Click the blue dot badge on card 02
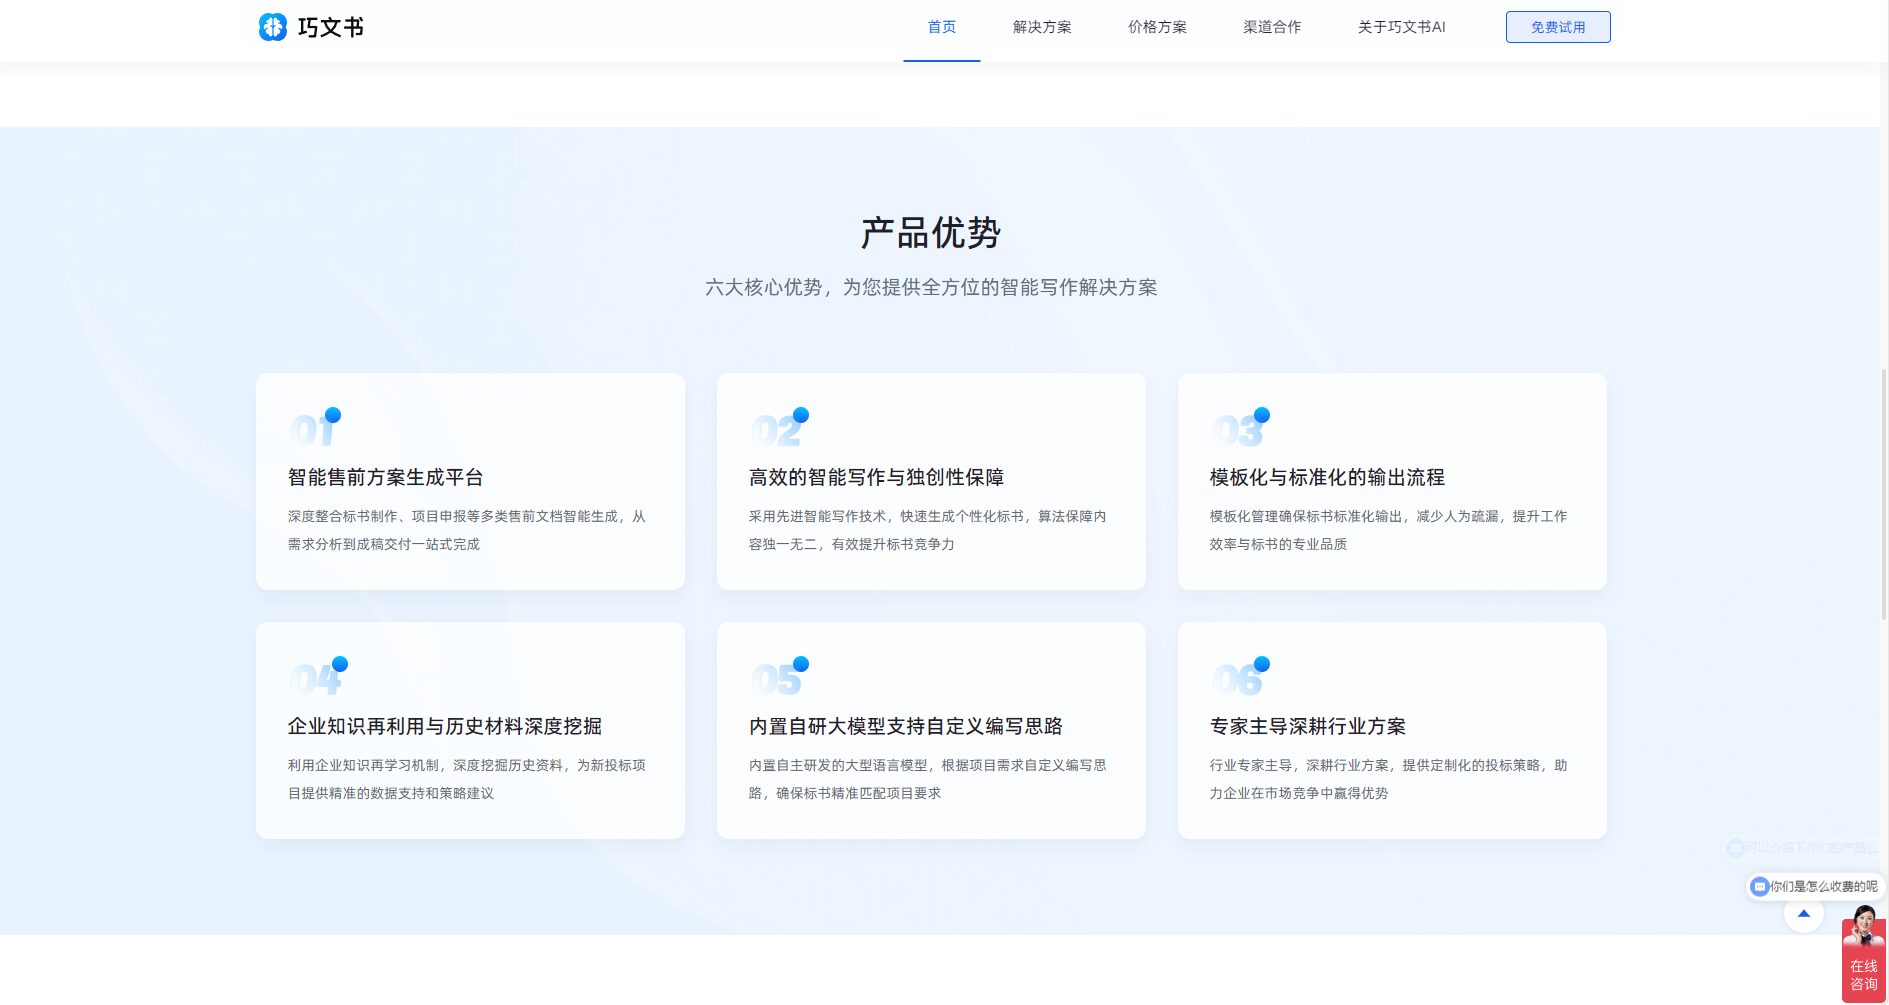The image size is (1889, 1005). 799,414
